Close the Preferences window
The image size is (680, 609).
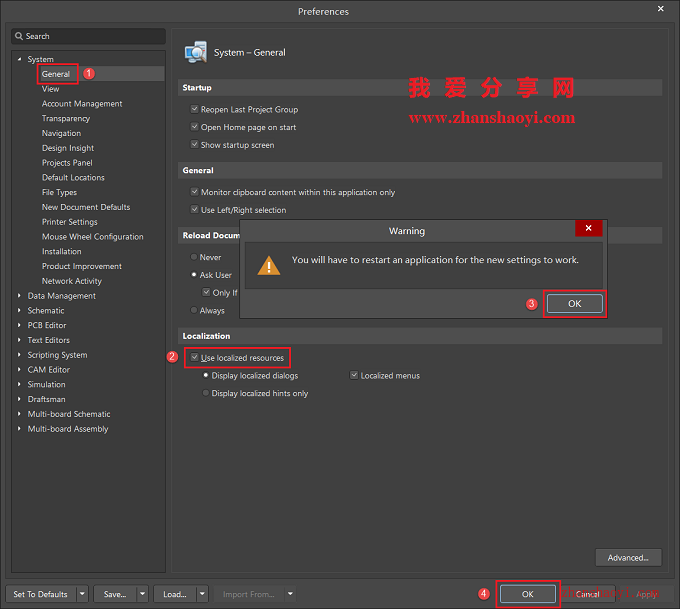[x=660, y=9]
